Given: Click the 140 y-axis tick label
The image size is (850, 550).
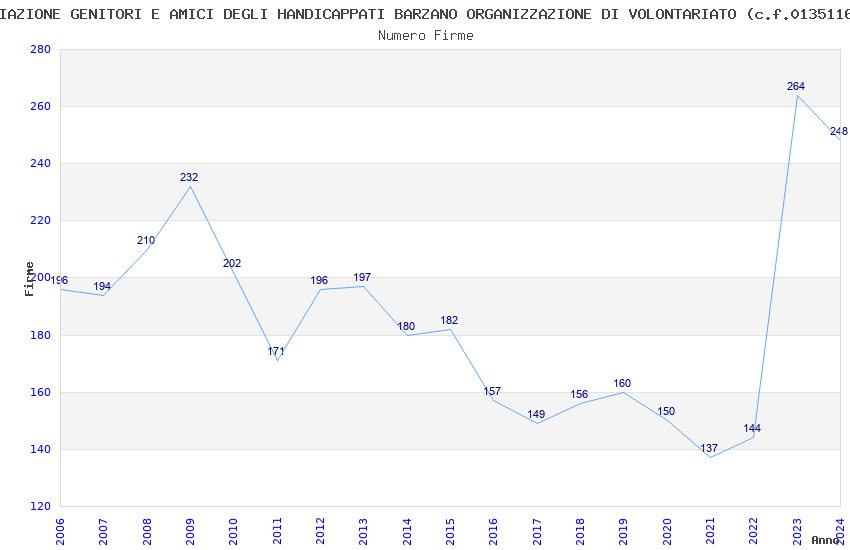Looking at the screenshot, I should pos(41,449).
